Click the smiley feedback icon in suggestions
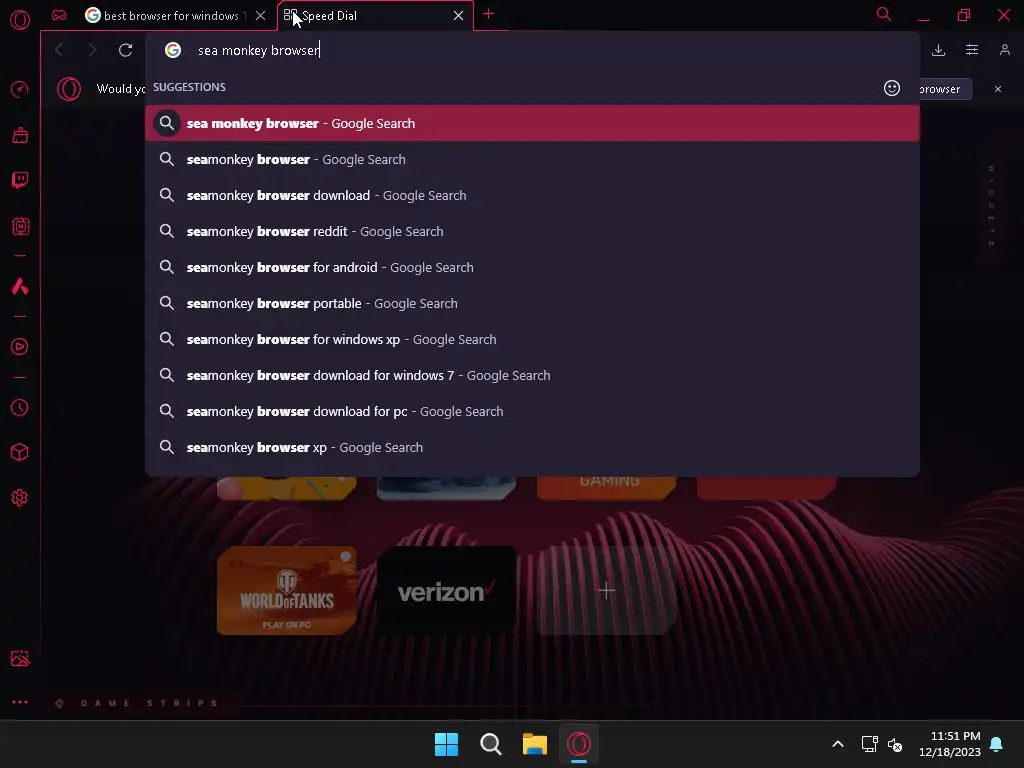The image size is (1024, 768). (891, 88)
